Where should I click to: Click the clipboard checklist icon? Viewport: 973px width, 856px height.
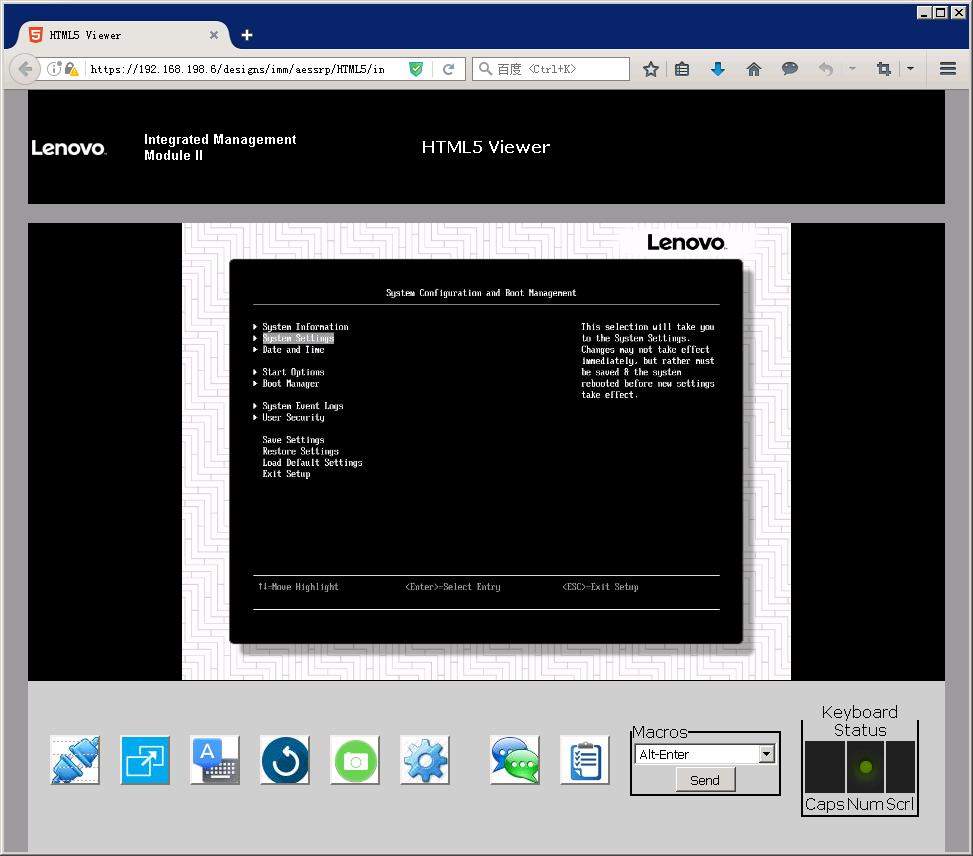585,761
